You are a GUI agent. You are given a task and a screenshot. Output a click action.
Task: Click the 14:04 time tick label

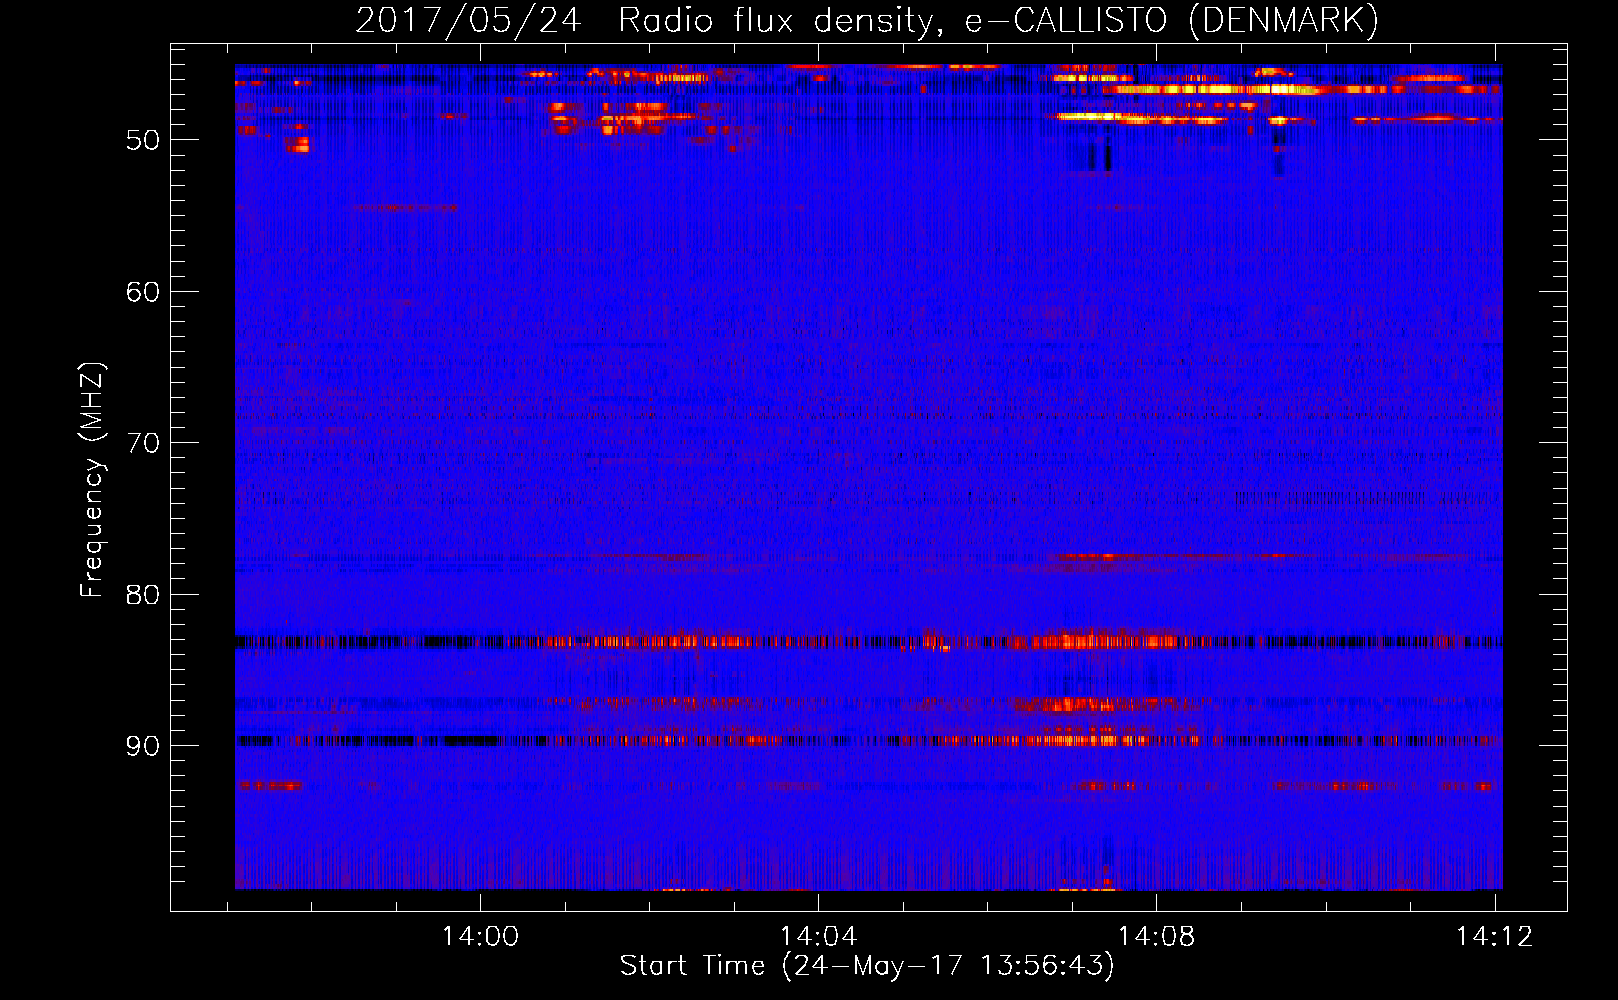pyautogui.click(x=819, y=937)
